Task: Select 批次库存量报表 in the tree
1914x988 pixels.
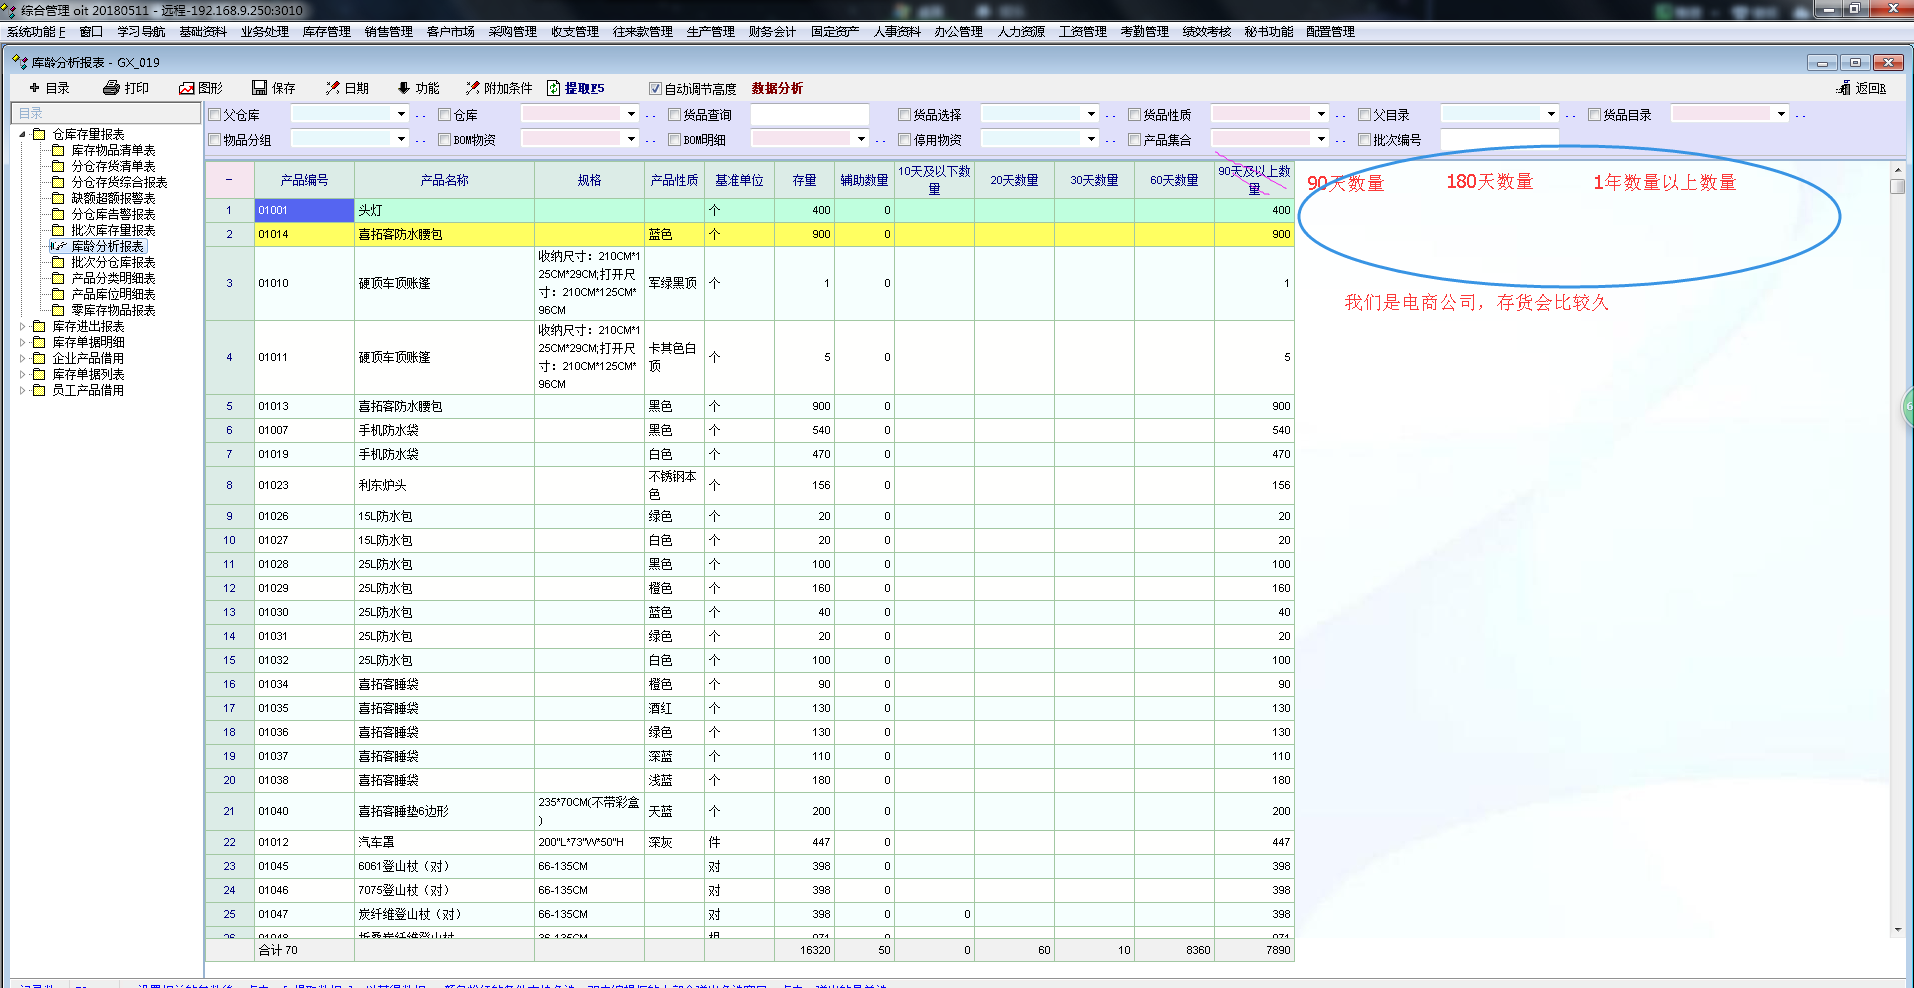Action: [113, 230]
